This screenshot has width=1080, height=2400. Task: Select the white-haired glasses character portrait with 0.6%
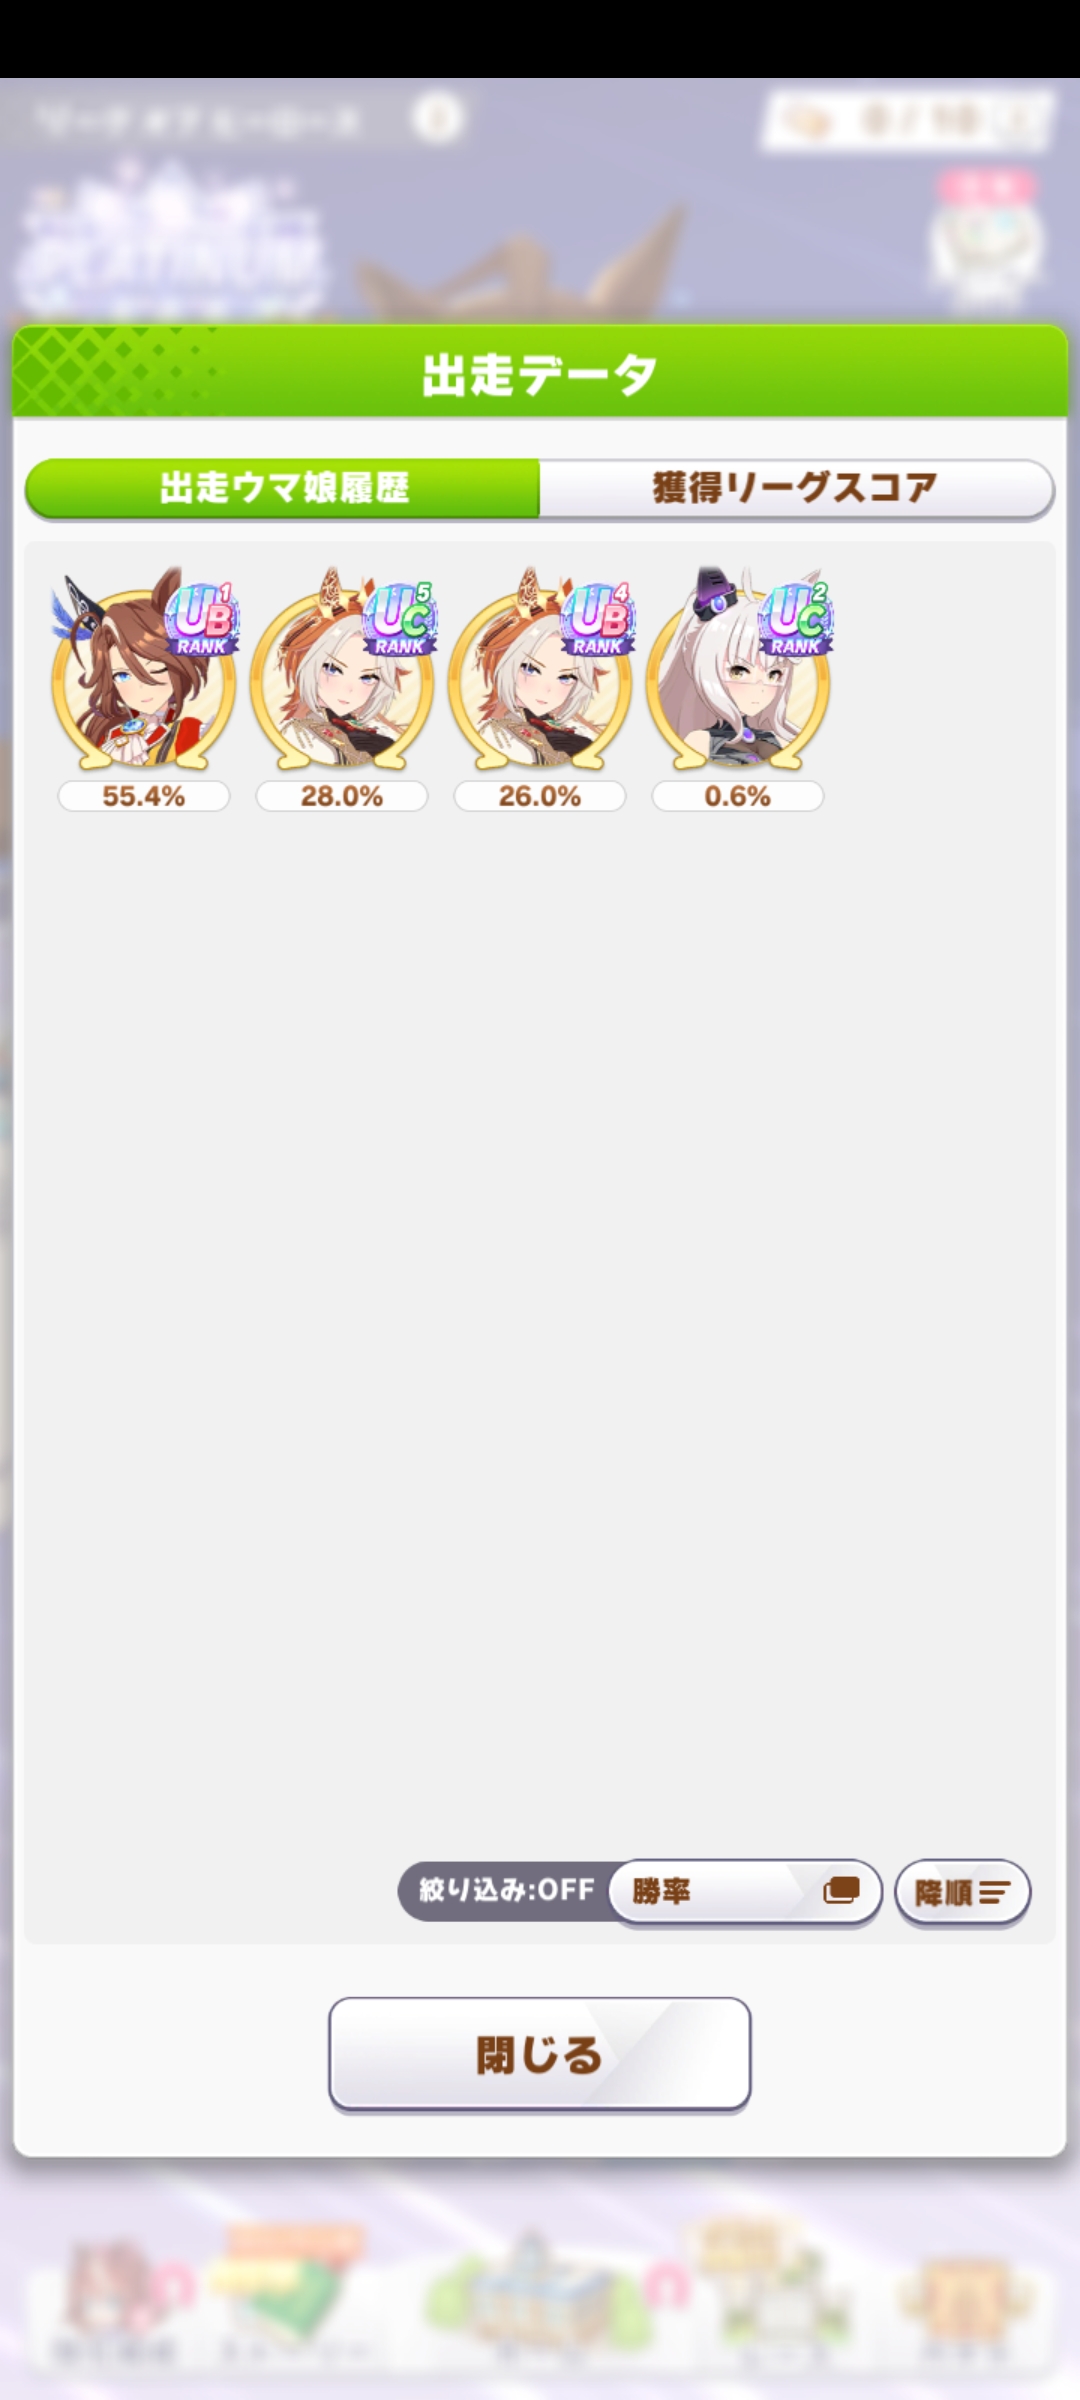coord(737,670)
